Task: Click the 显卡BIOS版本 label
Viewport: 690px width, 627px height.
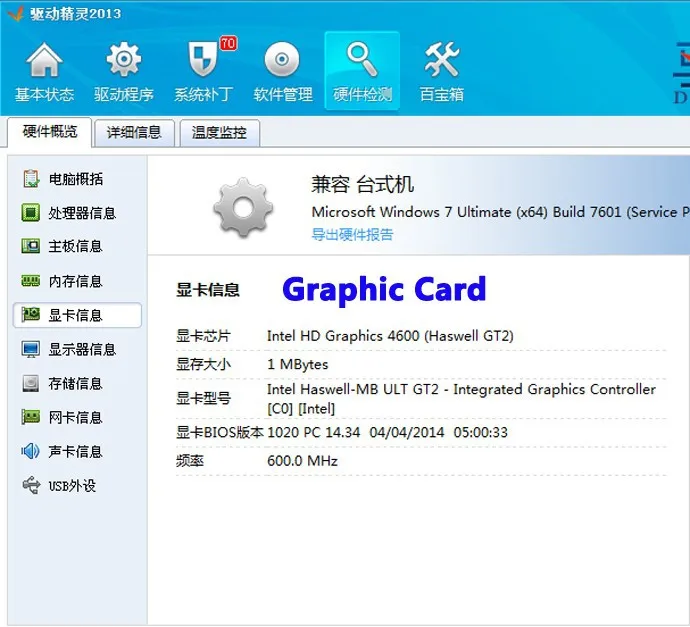Action: (x=220, y=433)
